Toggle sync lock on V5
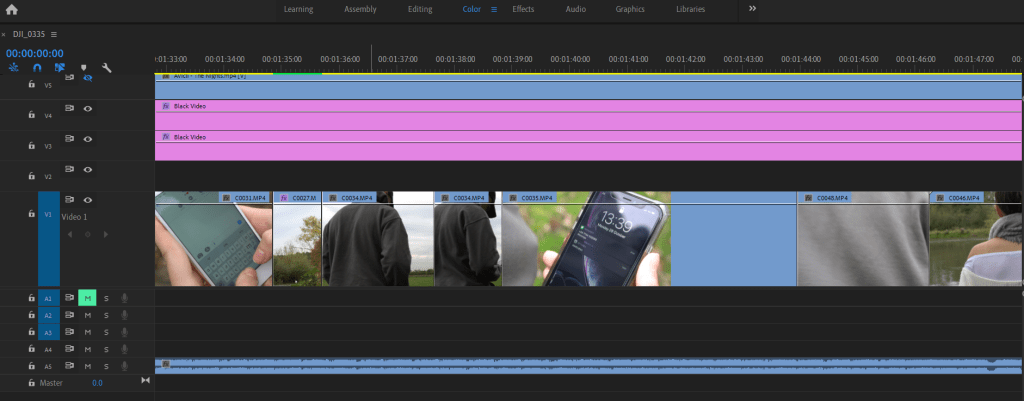 [x=69, y=78]
